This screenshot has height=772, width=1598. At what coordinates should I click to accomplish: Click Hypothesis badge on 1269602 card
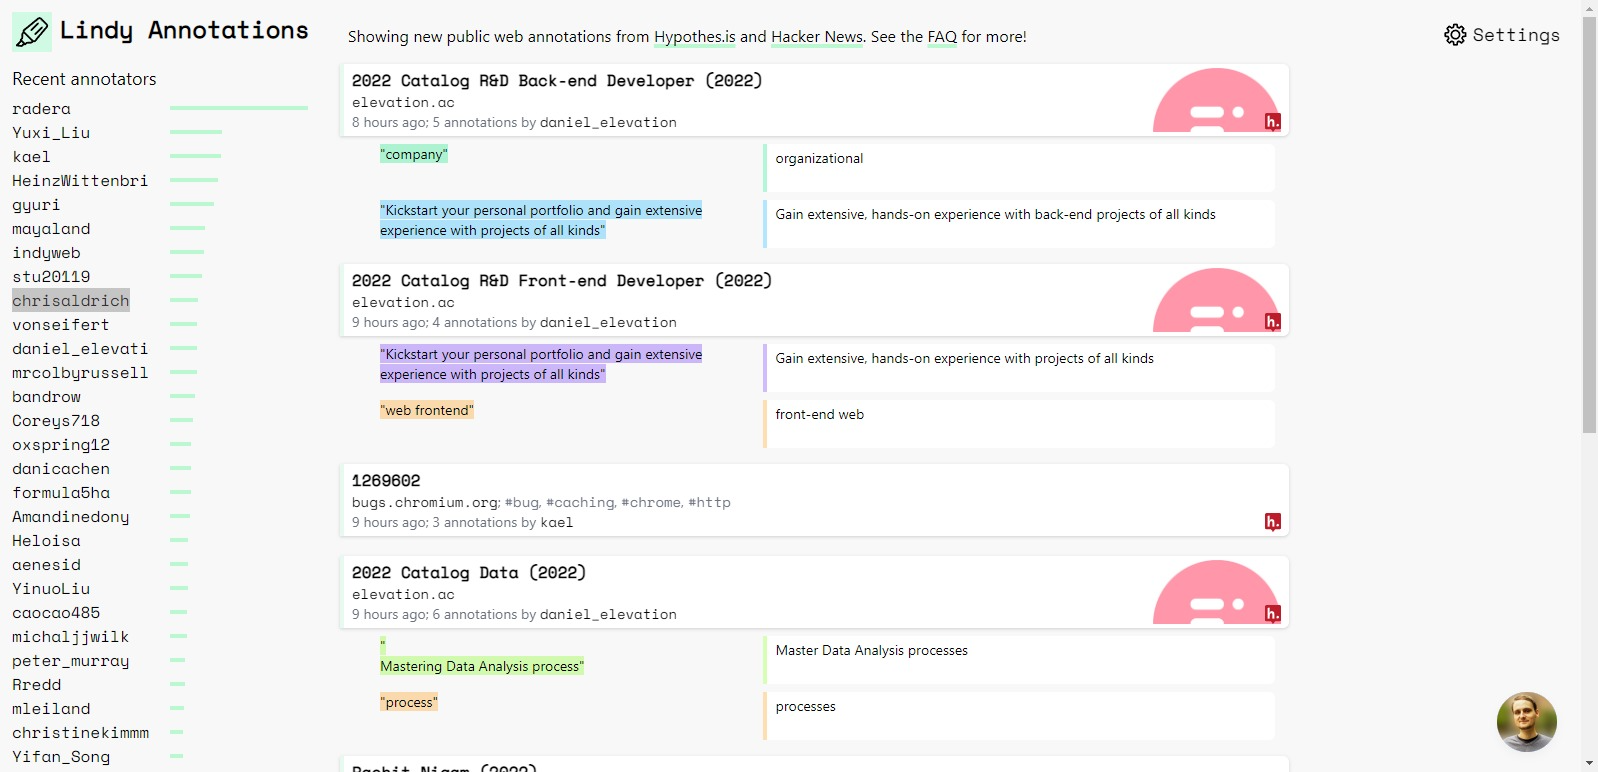[1272, 522]
